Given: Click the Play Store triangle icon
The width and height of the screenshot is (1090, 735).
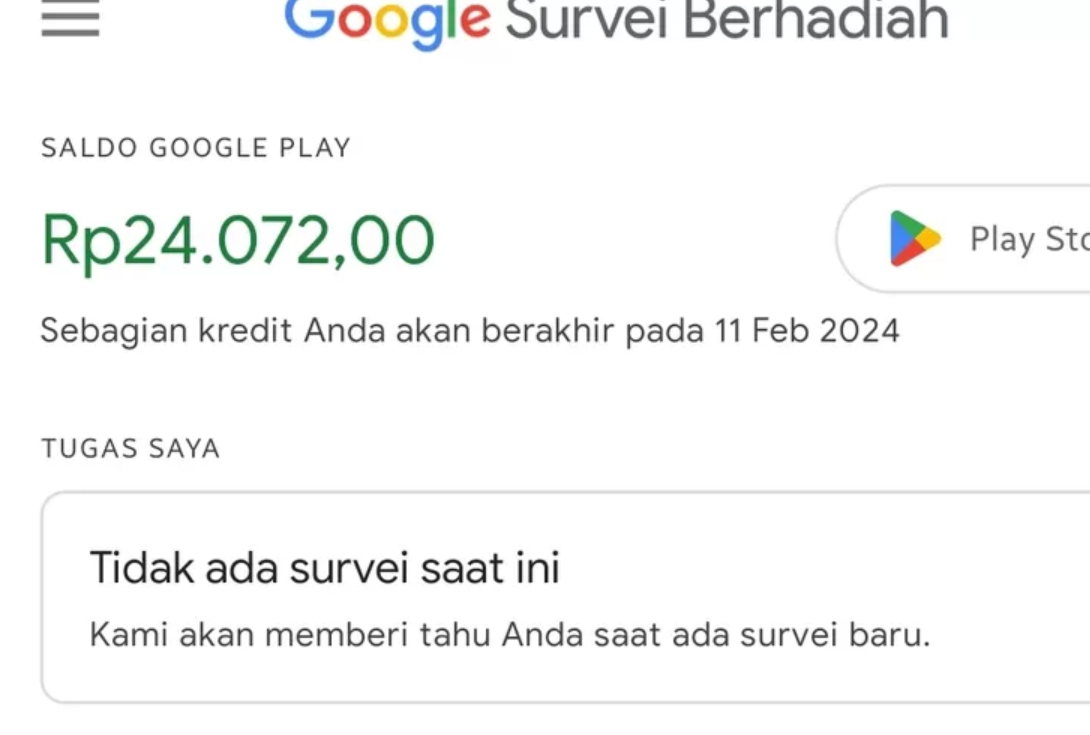Looking at the screenshot, I should point(915,239).
